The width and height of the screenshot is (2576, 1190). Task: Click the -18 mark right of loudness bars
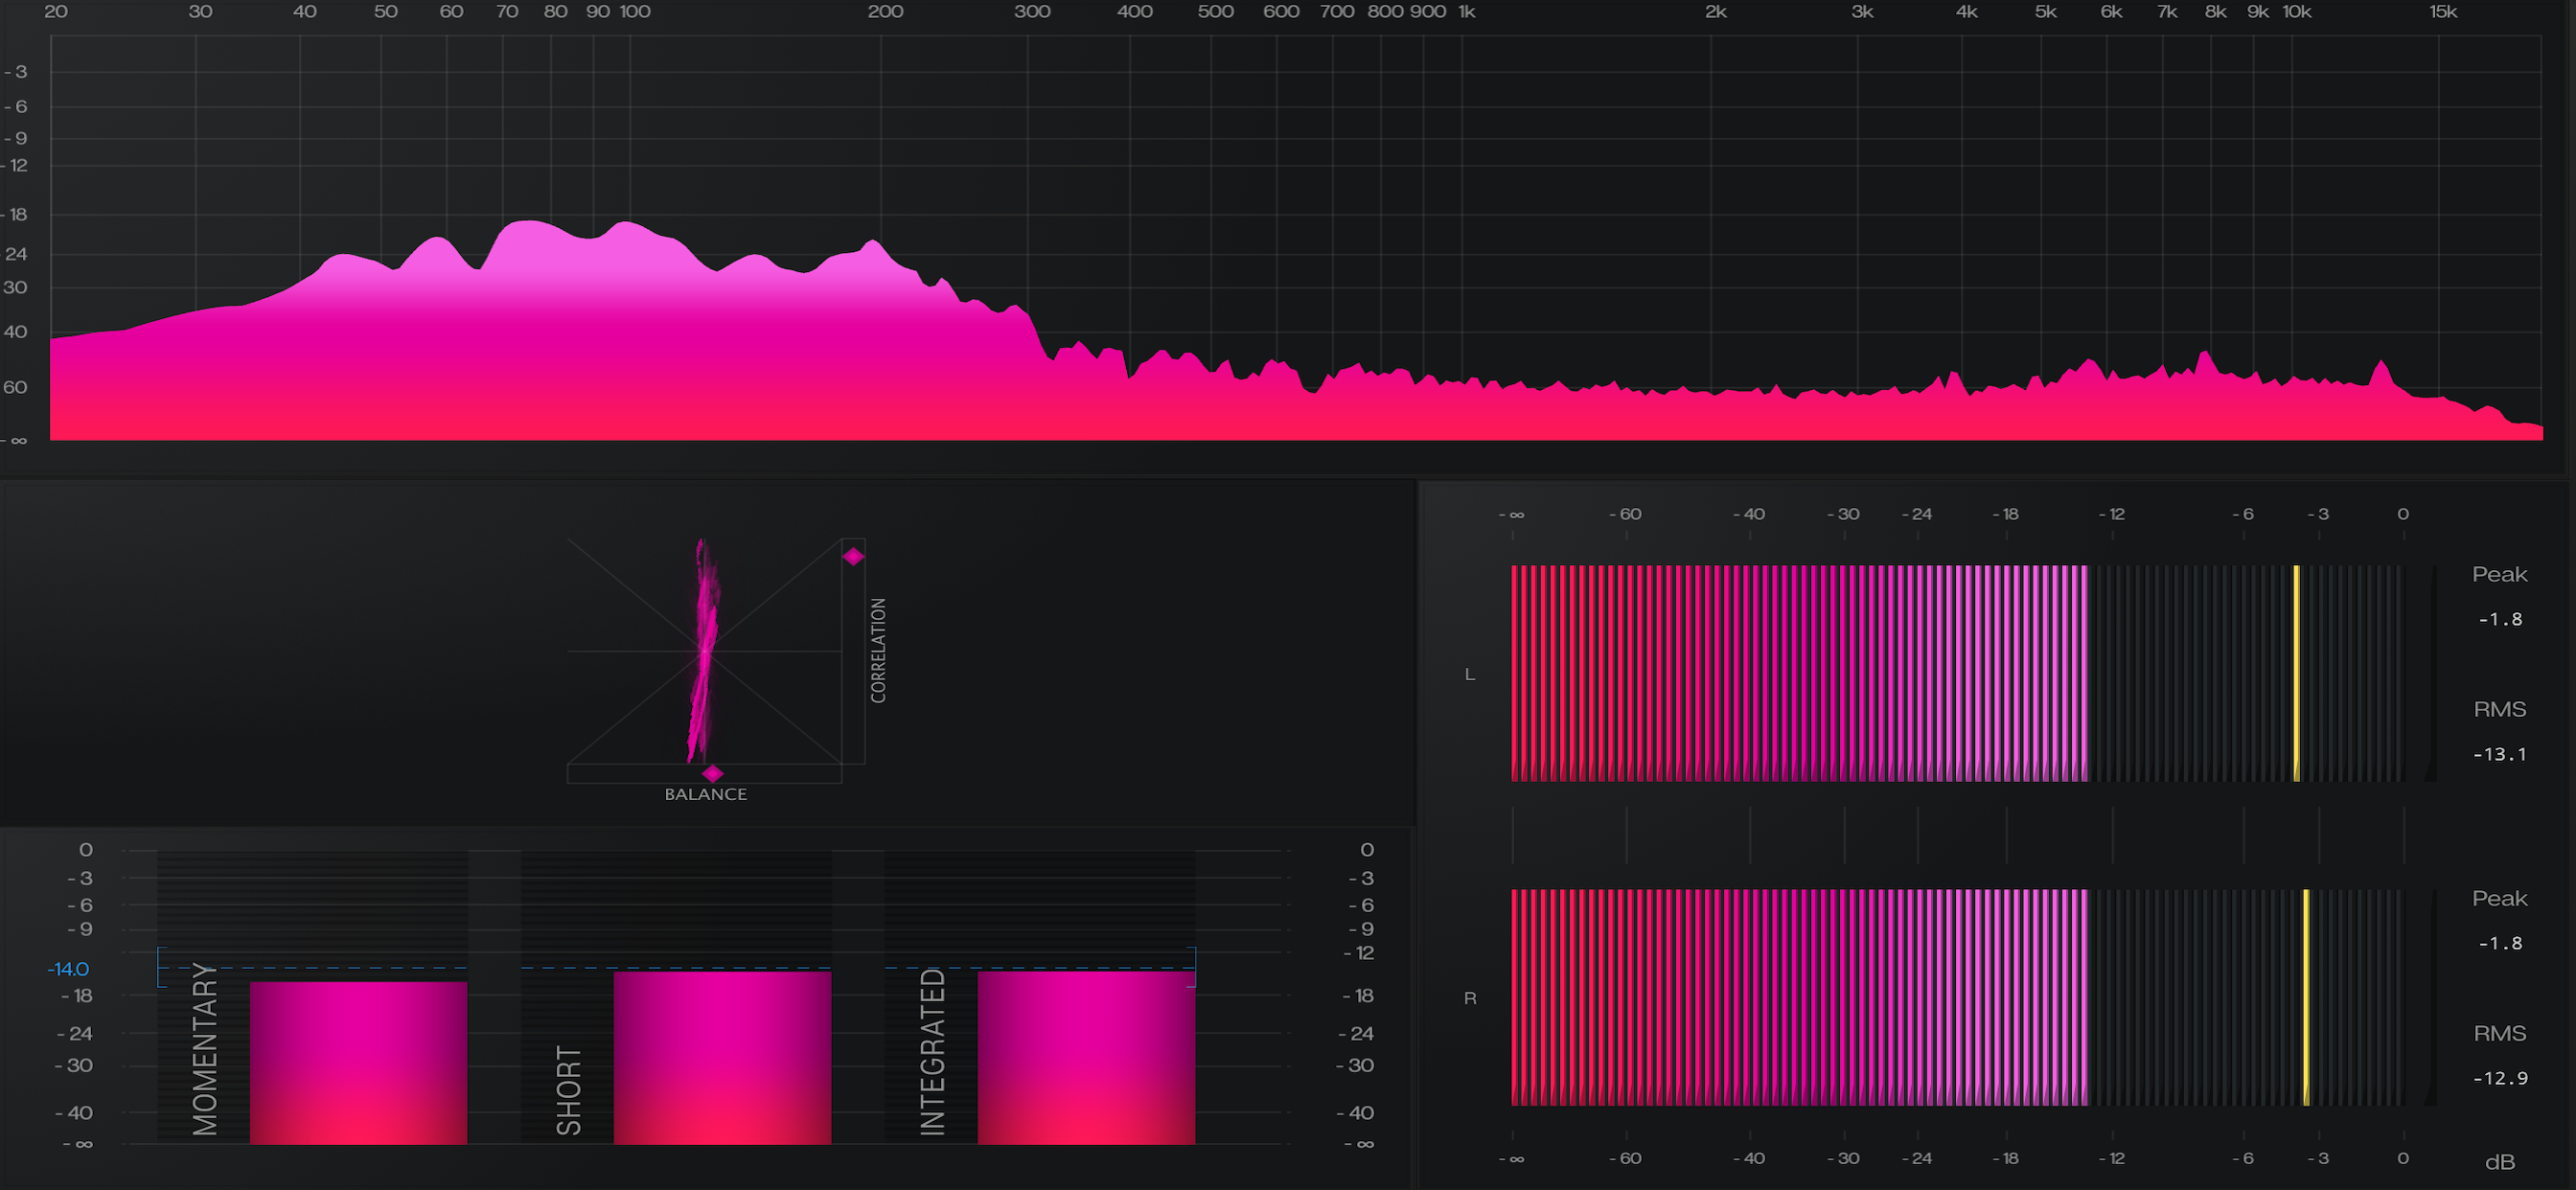1358,996
